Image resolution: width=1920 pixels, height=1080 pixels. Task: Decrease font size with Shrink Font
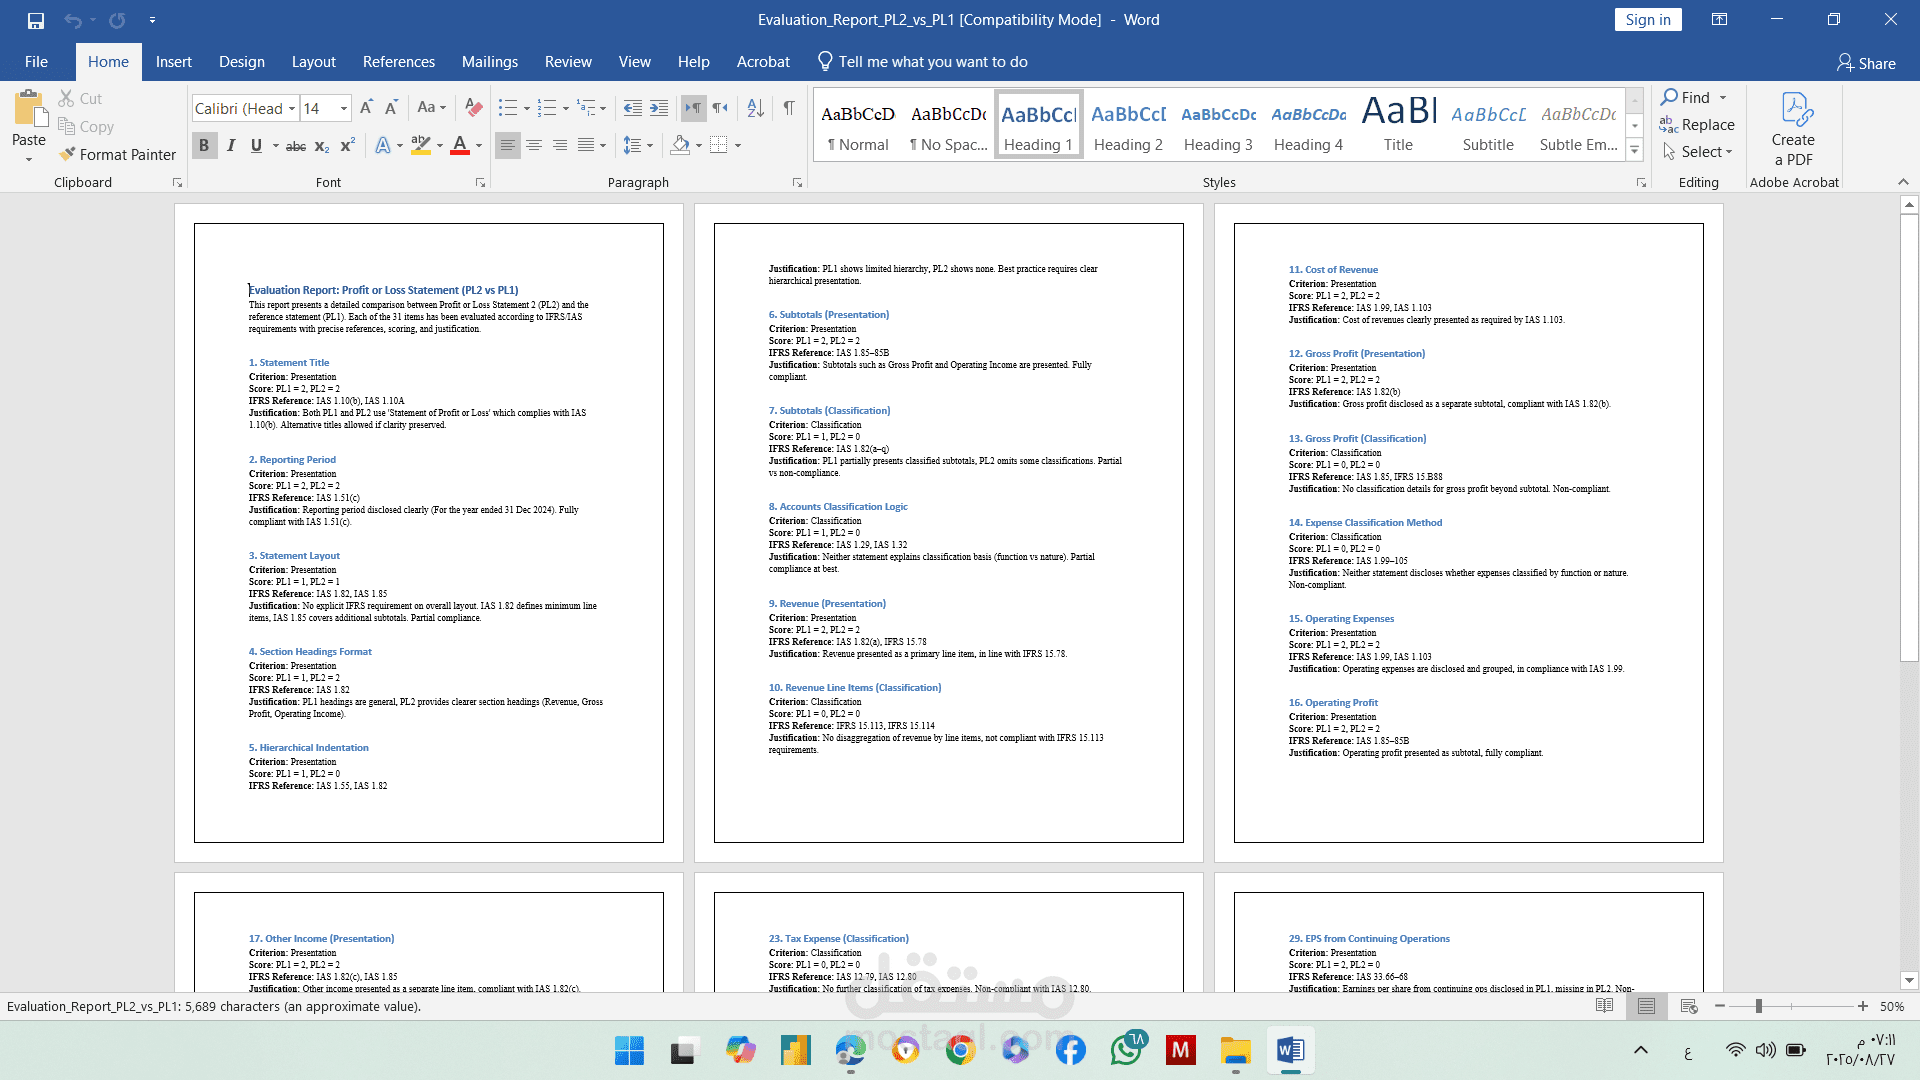pos(391,108)
